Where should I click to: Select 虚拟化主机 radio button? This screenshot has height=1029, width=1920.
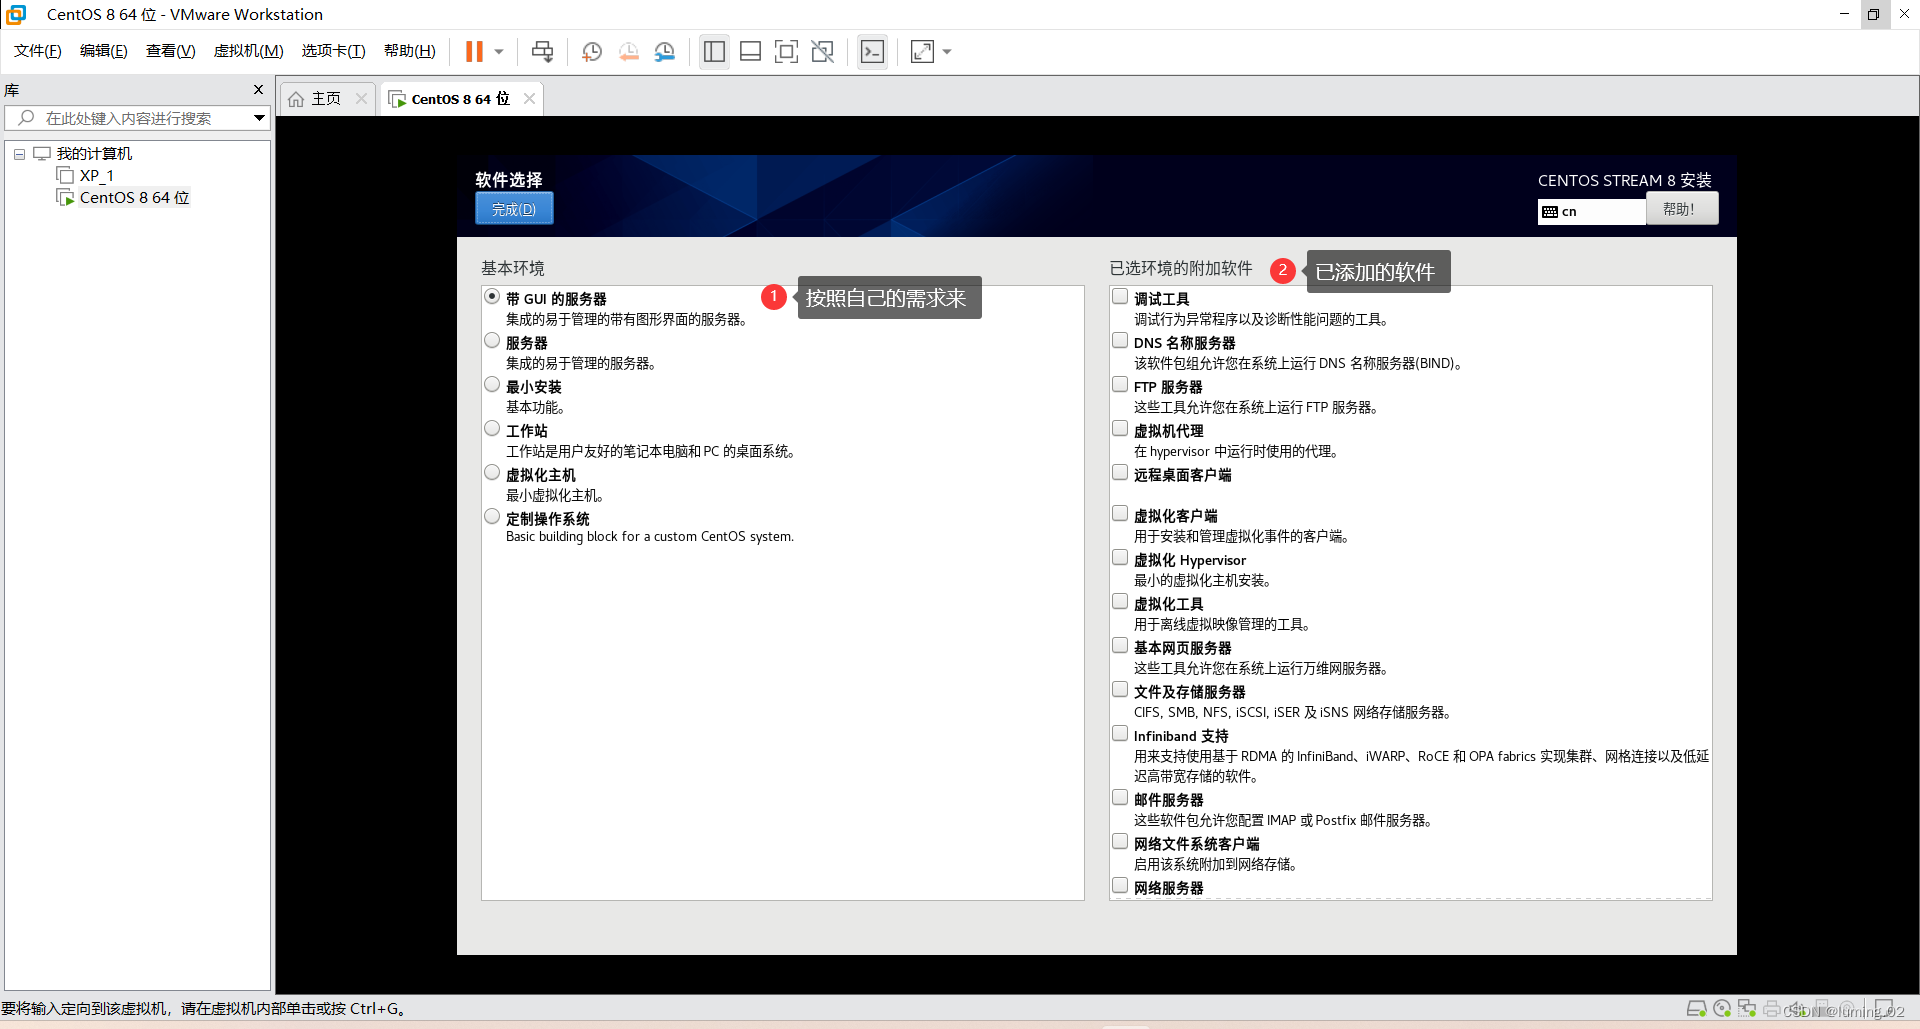492,472
